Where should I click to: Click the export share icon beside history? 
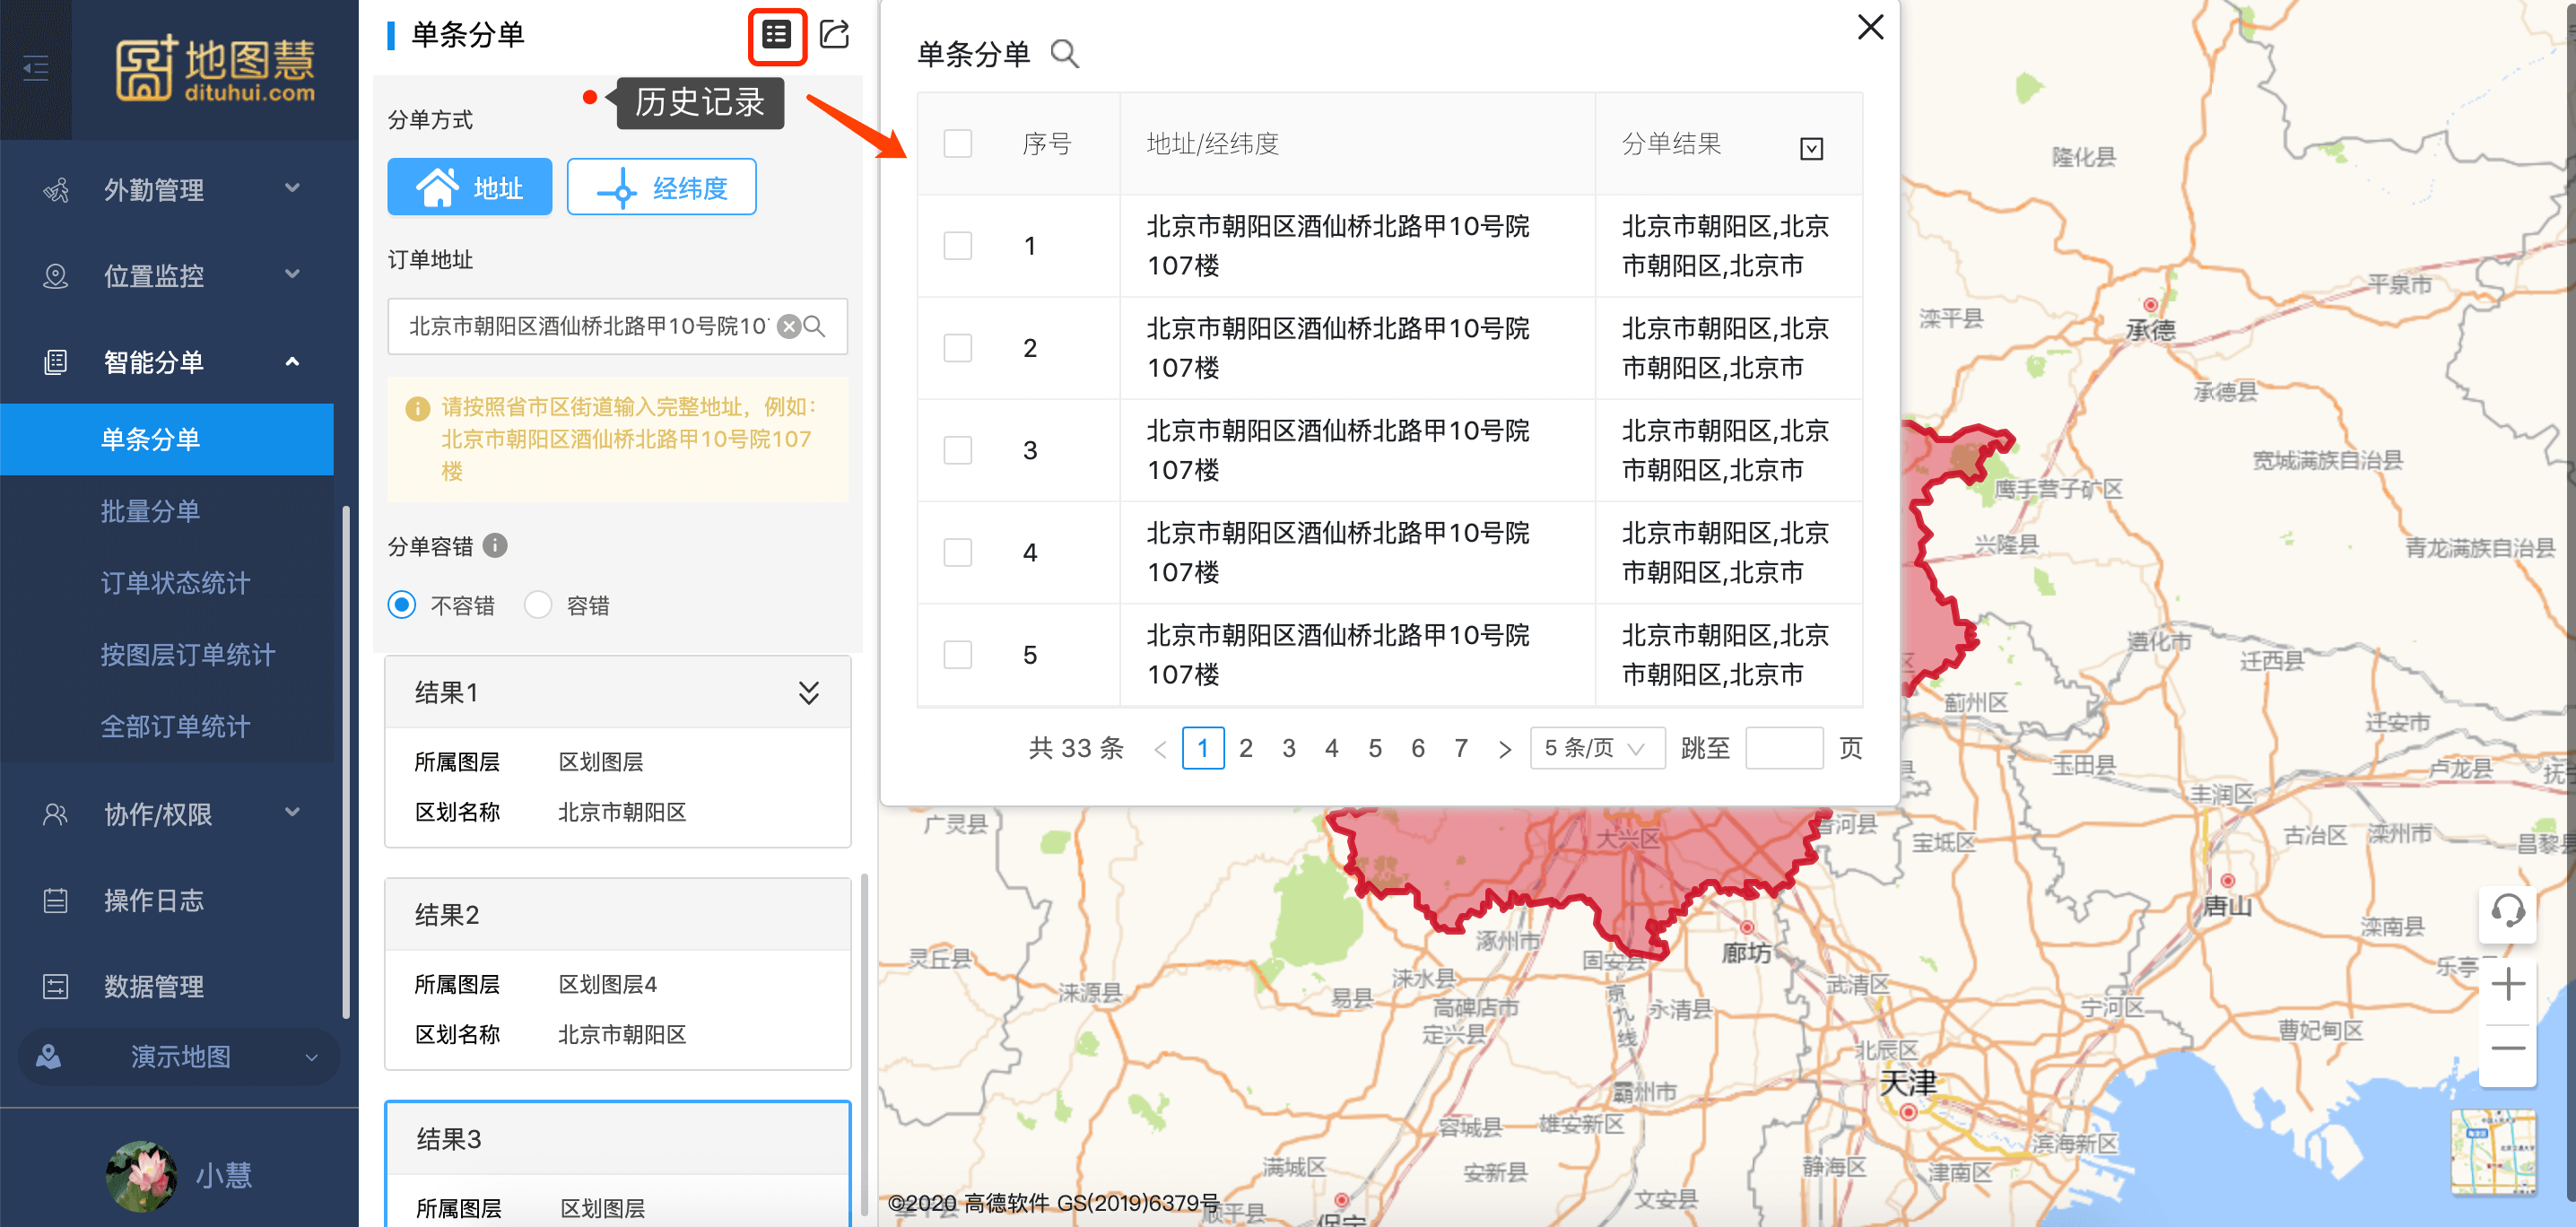click(x=835, y=35)
